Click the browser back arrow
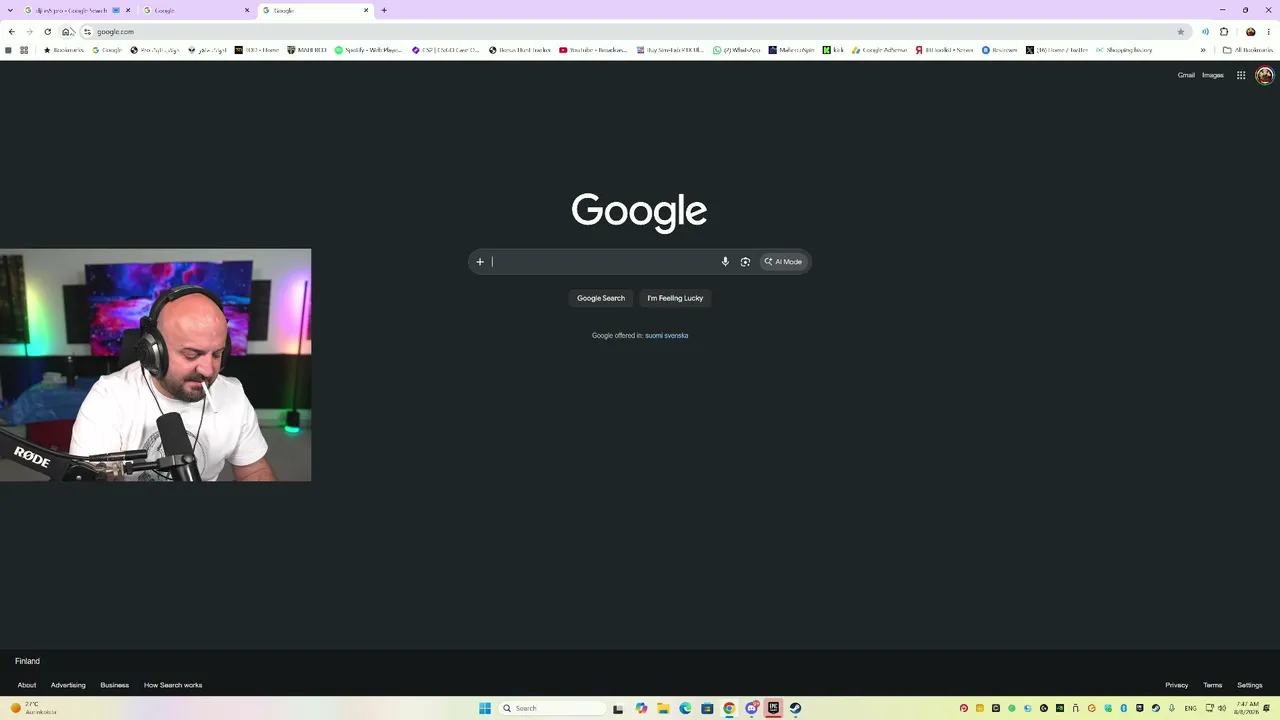The width and height of the screenshot is (1280, 720). [11, 32]
